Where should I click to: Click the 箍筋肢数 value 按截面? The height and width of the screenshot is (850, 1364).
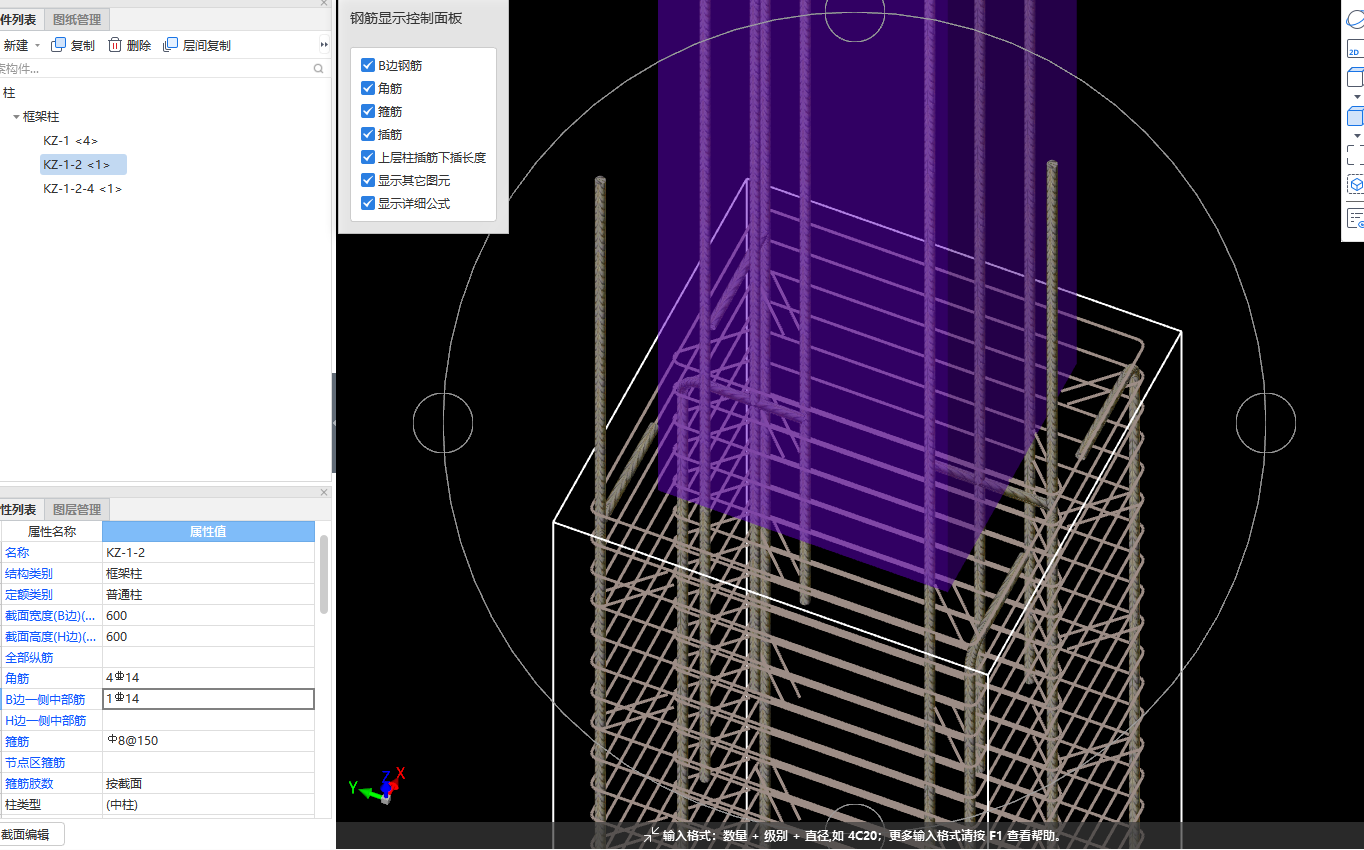209,783
